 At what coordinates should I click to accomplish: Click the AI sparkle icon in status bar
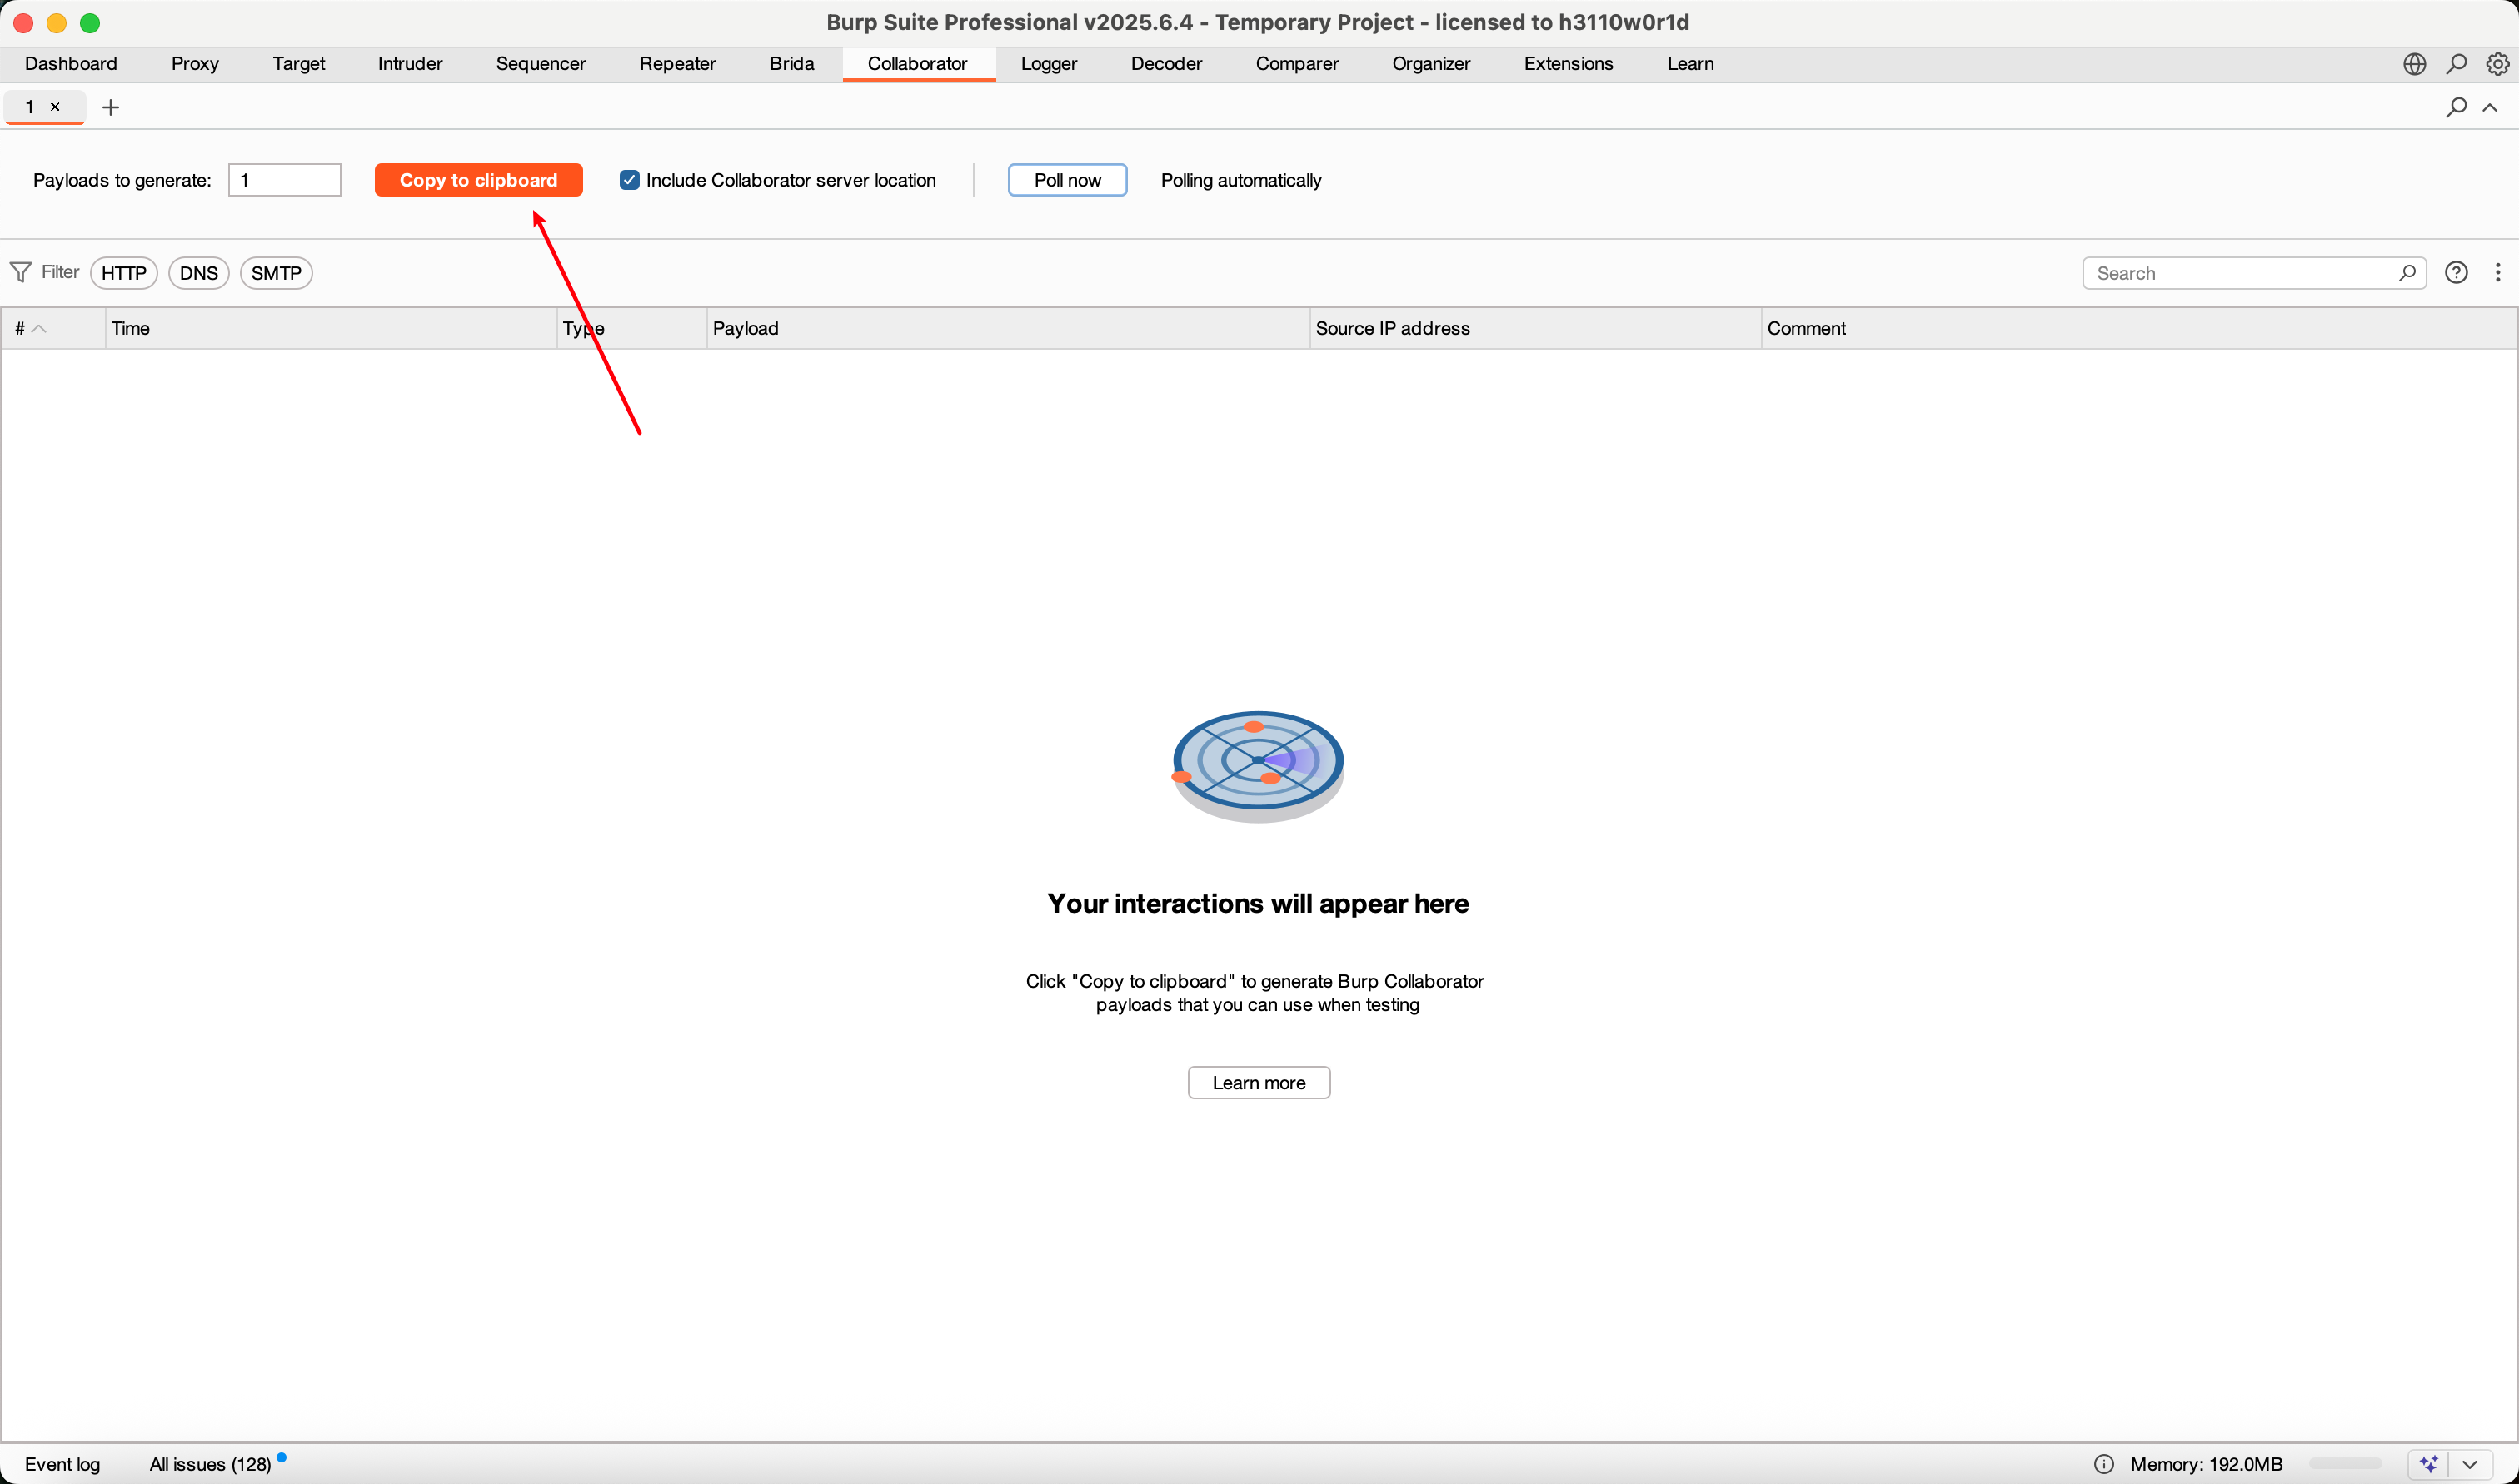pyautogui.click(x=2429, y=1464)
